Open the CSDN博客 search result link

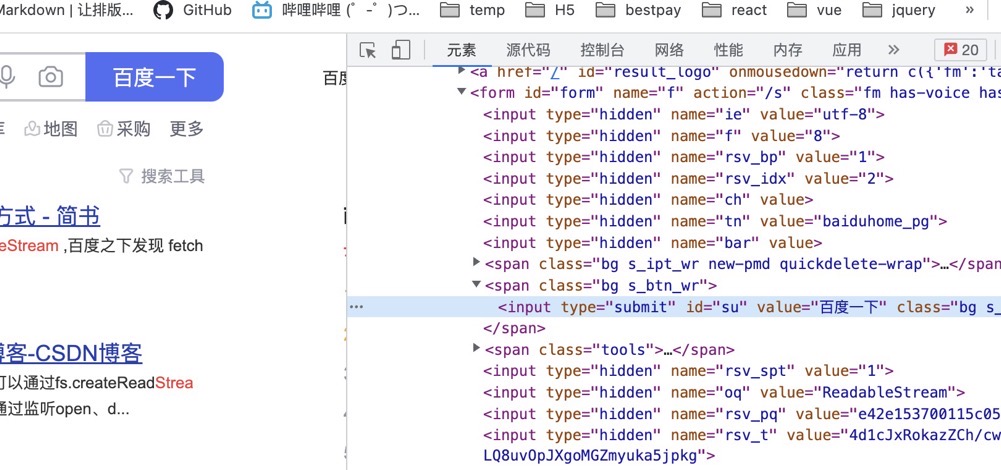point(71,353)
